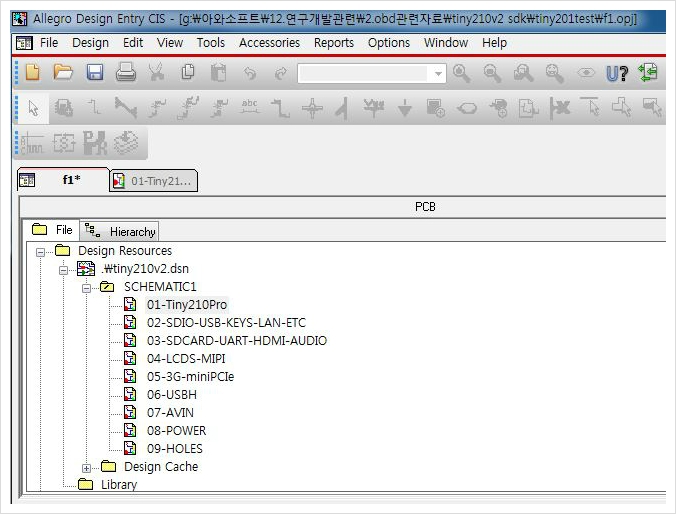Image resolution: width=676 pixels, height=514 pixels.
Task: Click the Zoom In magnifier icon
Action: (x=461, y=73)
